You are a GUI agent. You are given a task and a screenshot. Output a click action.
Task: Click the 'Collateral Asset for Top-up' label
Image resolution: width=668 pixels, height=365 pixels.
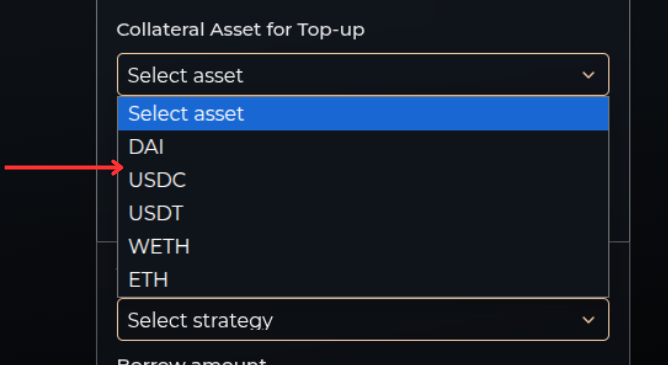click(240, 30)
